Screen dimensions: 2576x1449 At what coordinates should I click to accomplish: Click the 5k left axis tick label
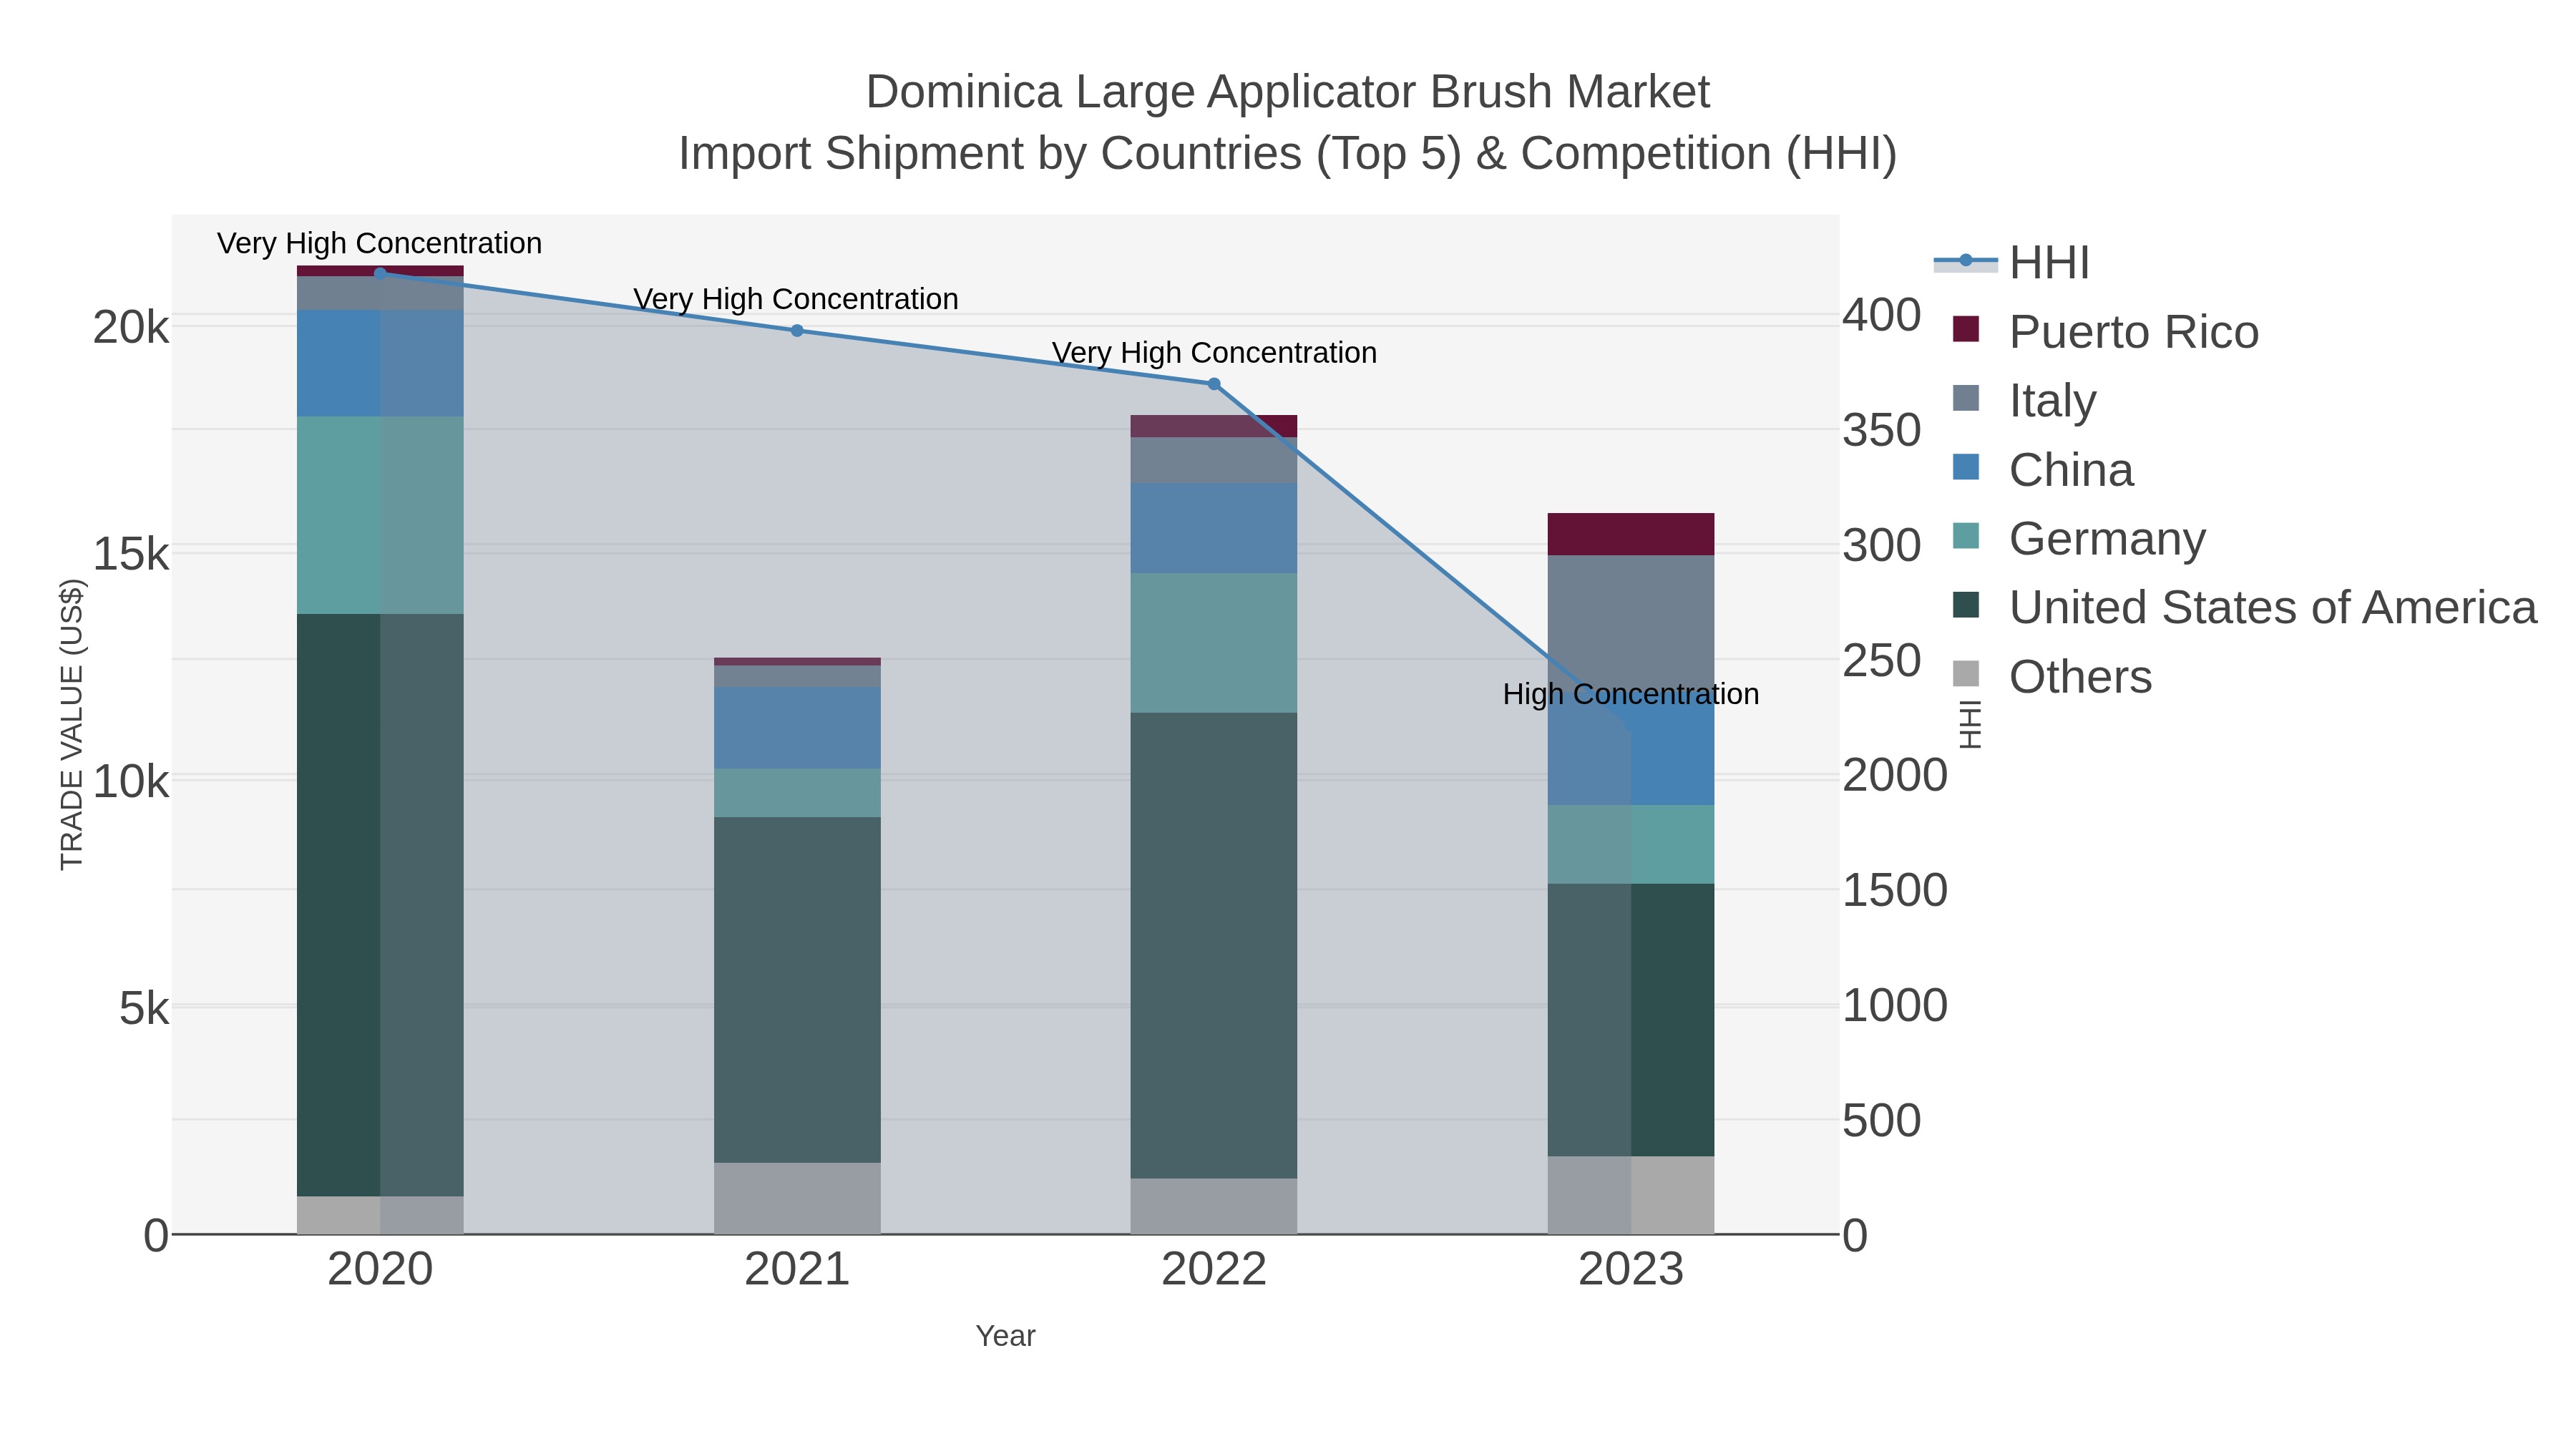click(x=144, y=1008)
